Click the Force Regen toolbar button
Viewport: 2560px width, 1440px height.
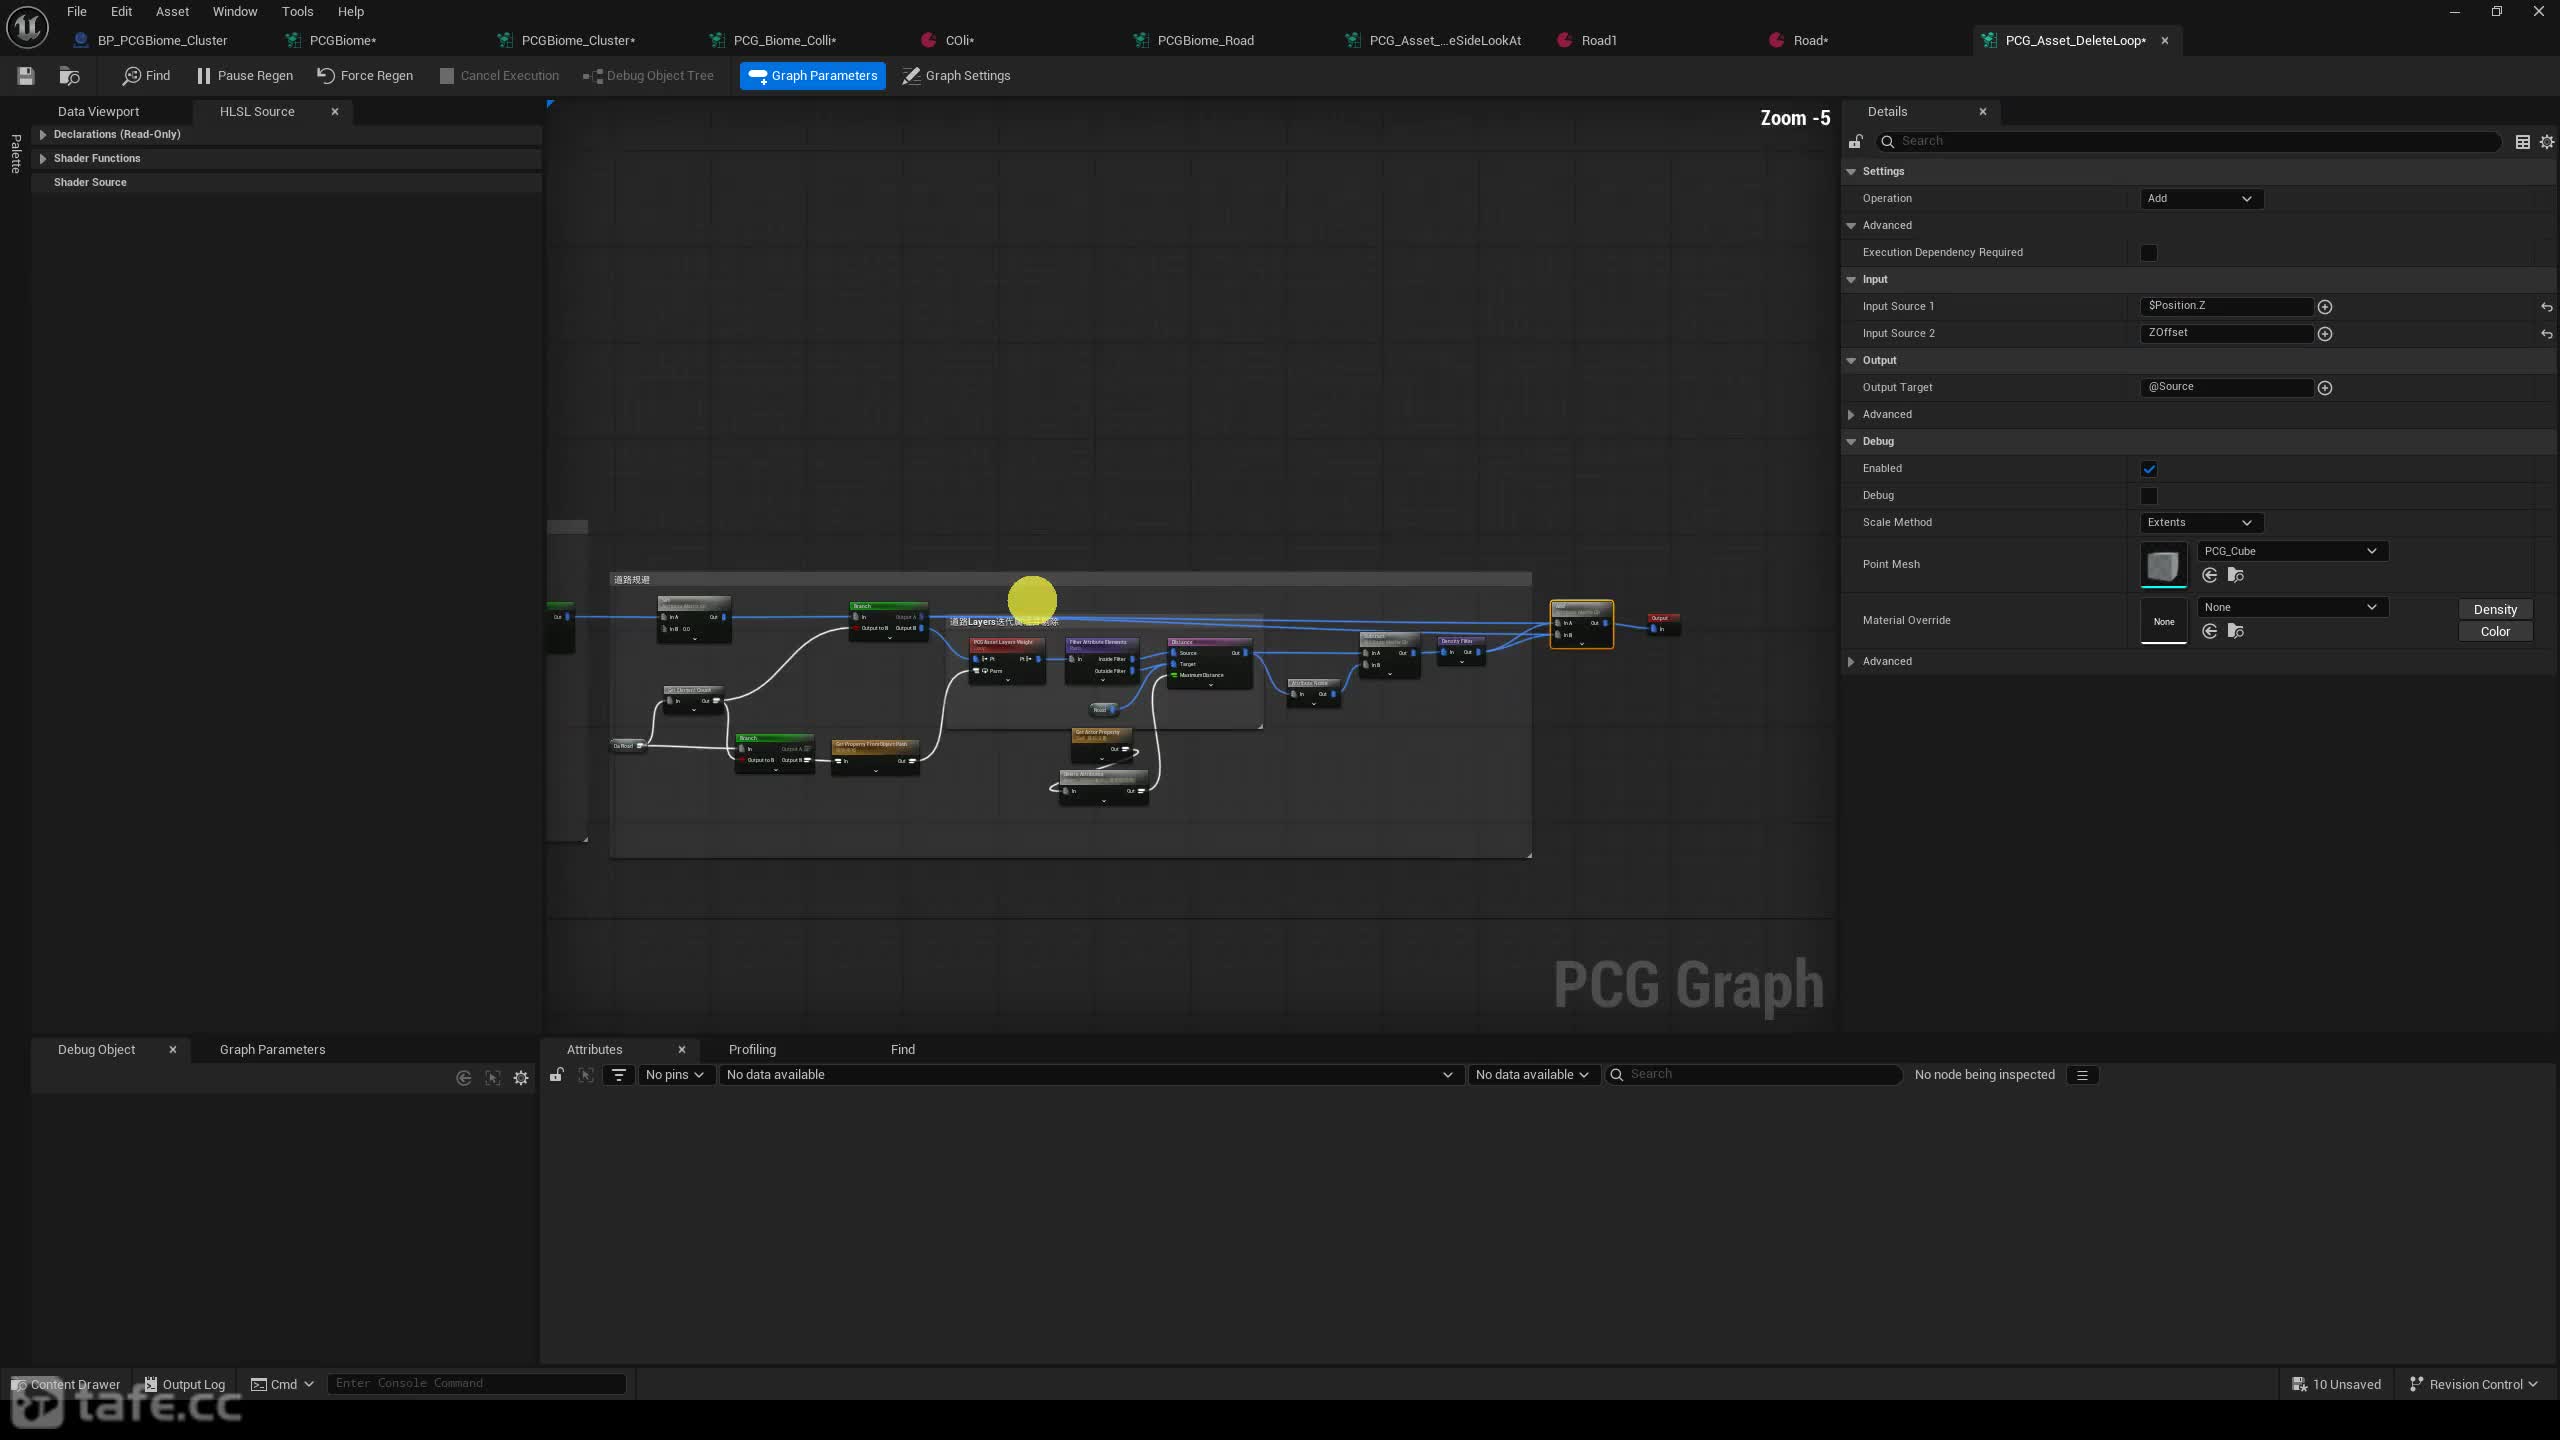point(365,76)
